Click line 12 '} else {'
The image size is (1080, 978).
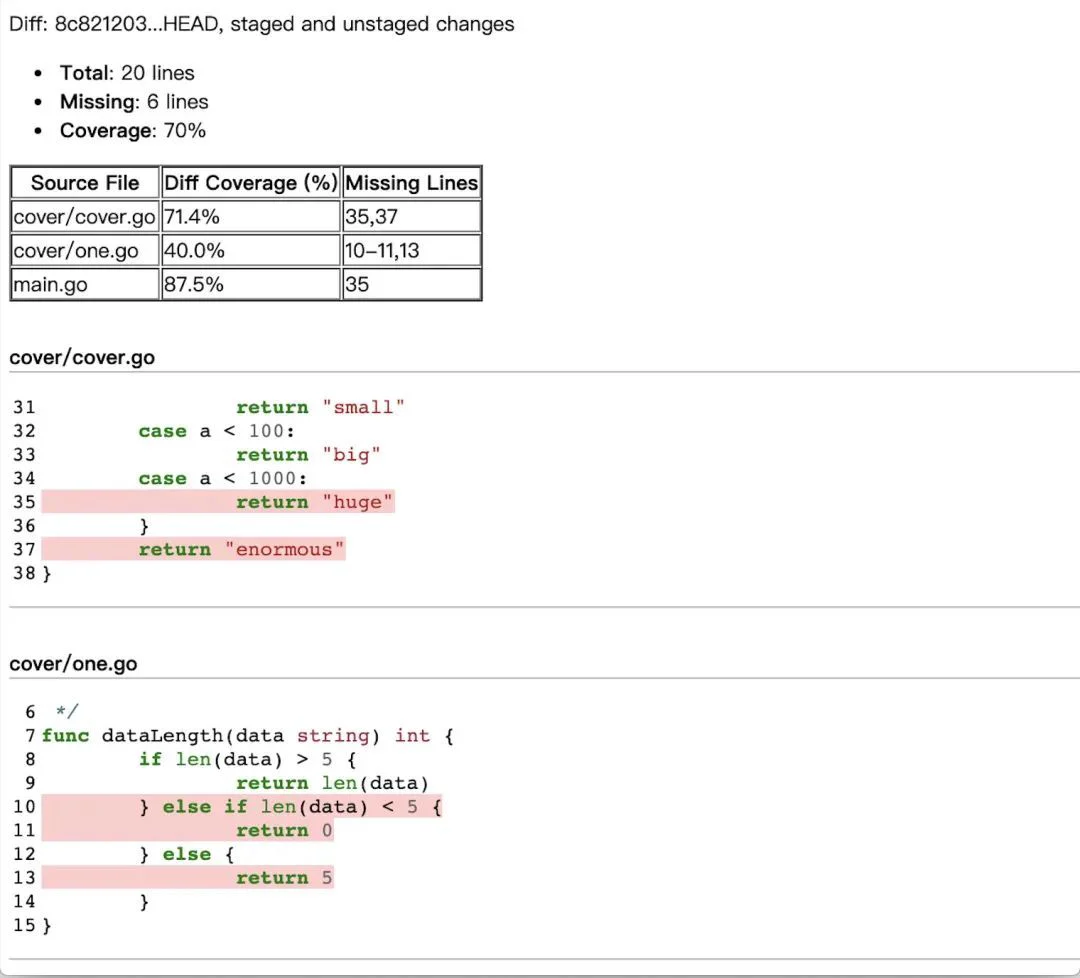coord(187,855)
